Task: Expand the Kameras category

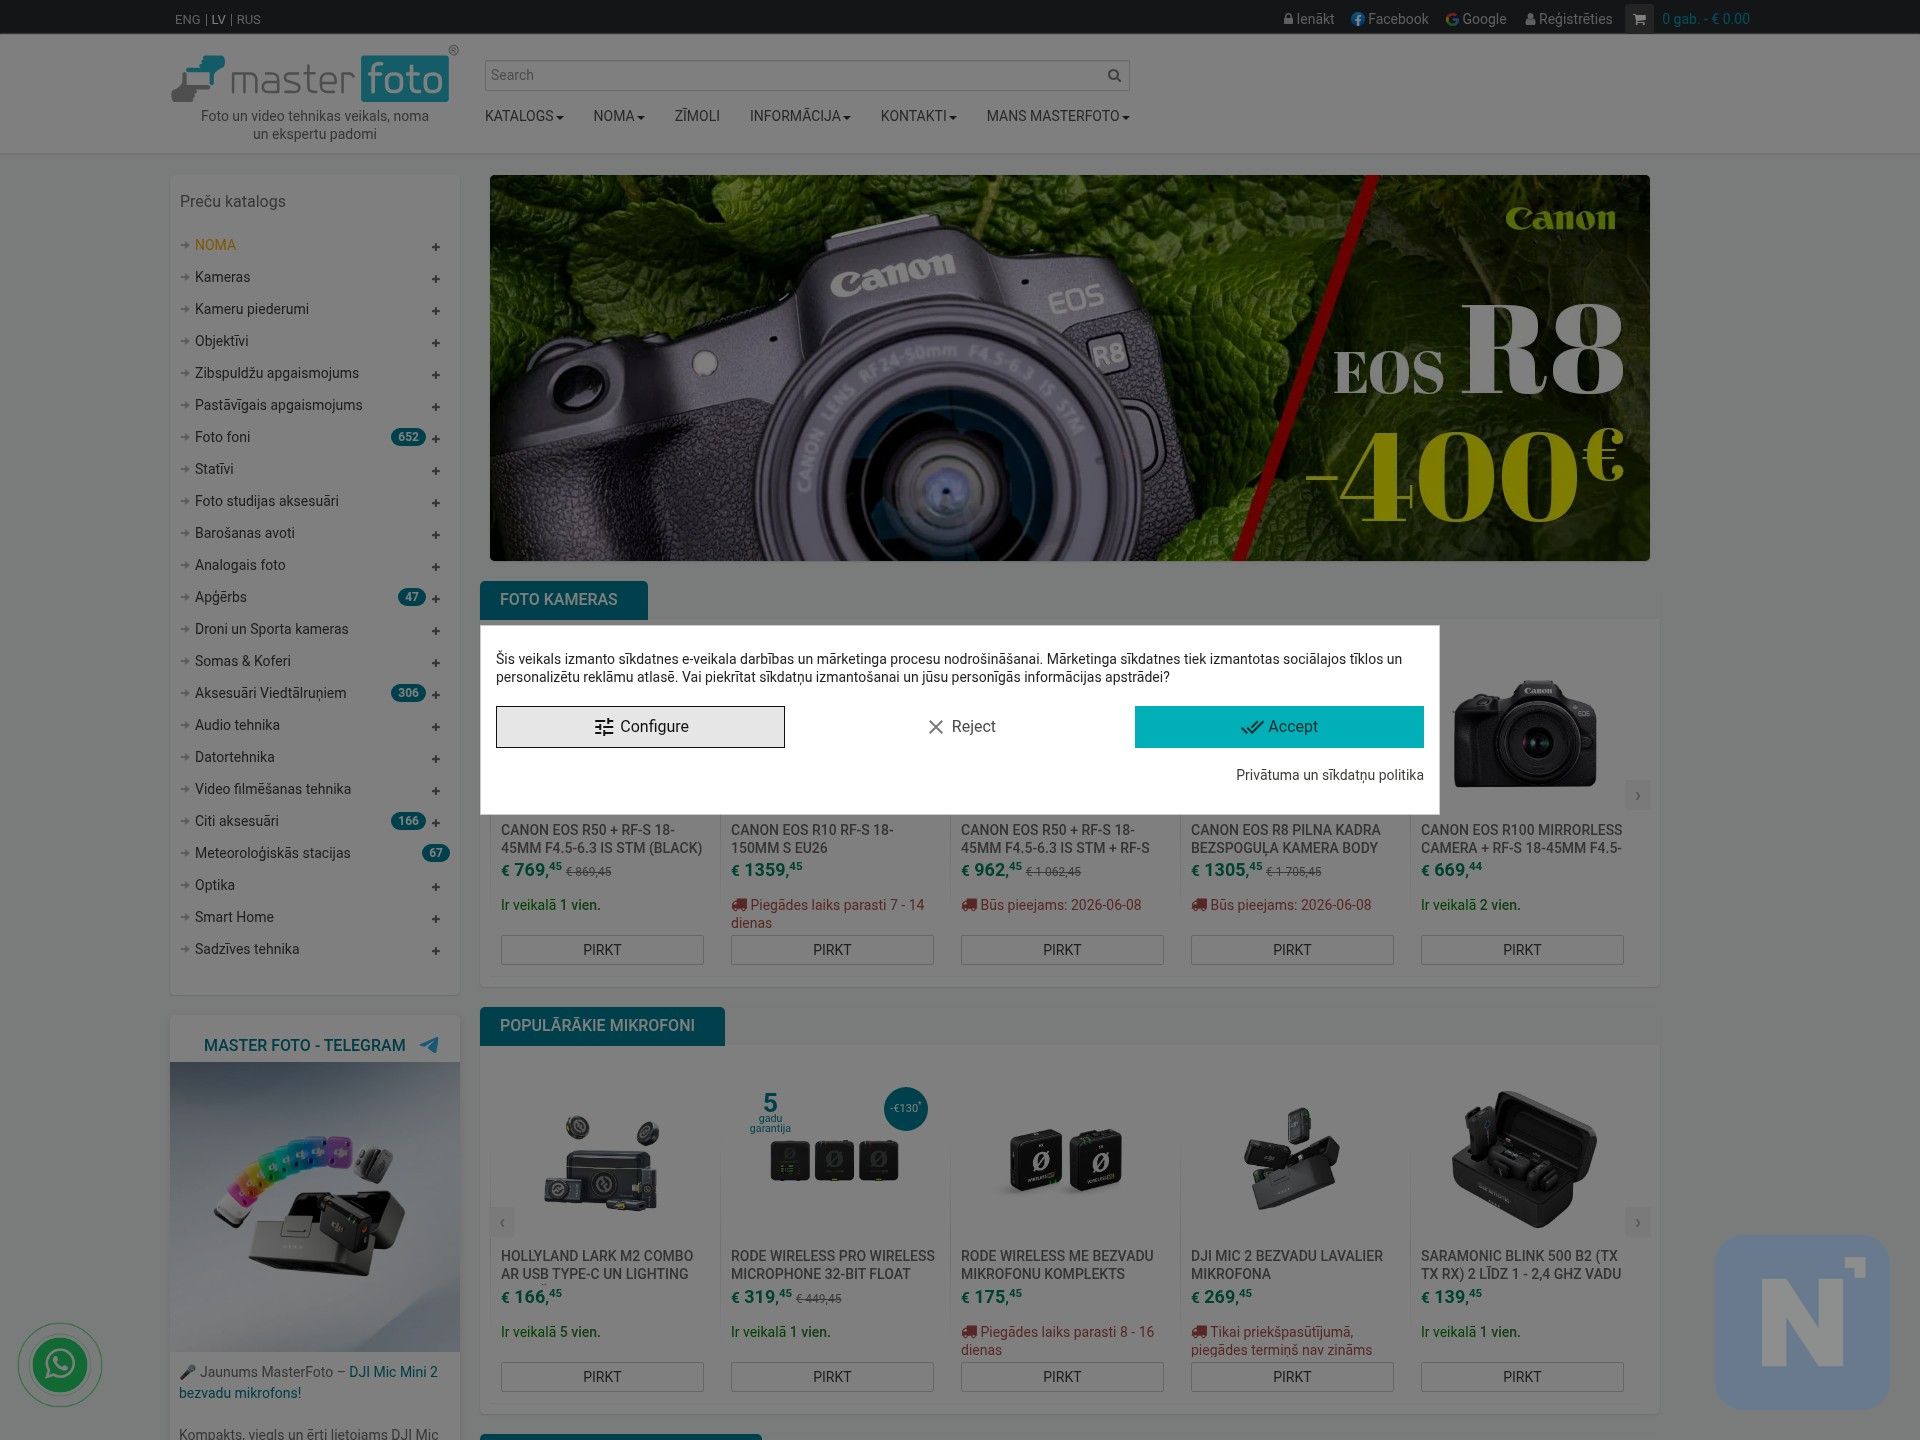Action: click(436, 279)
